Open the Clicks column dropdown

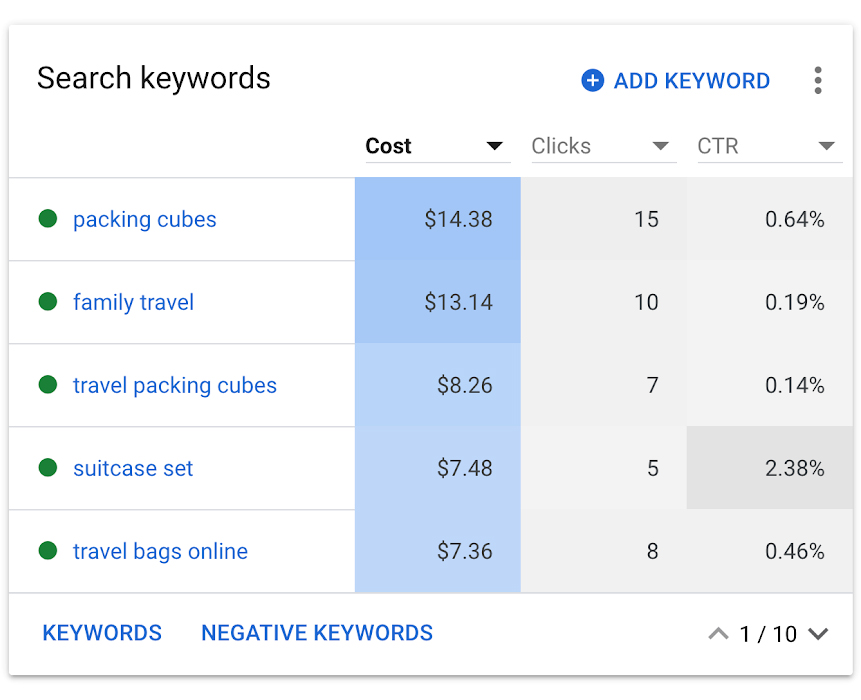604,146
